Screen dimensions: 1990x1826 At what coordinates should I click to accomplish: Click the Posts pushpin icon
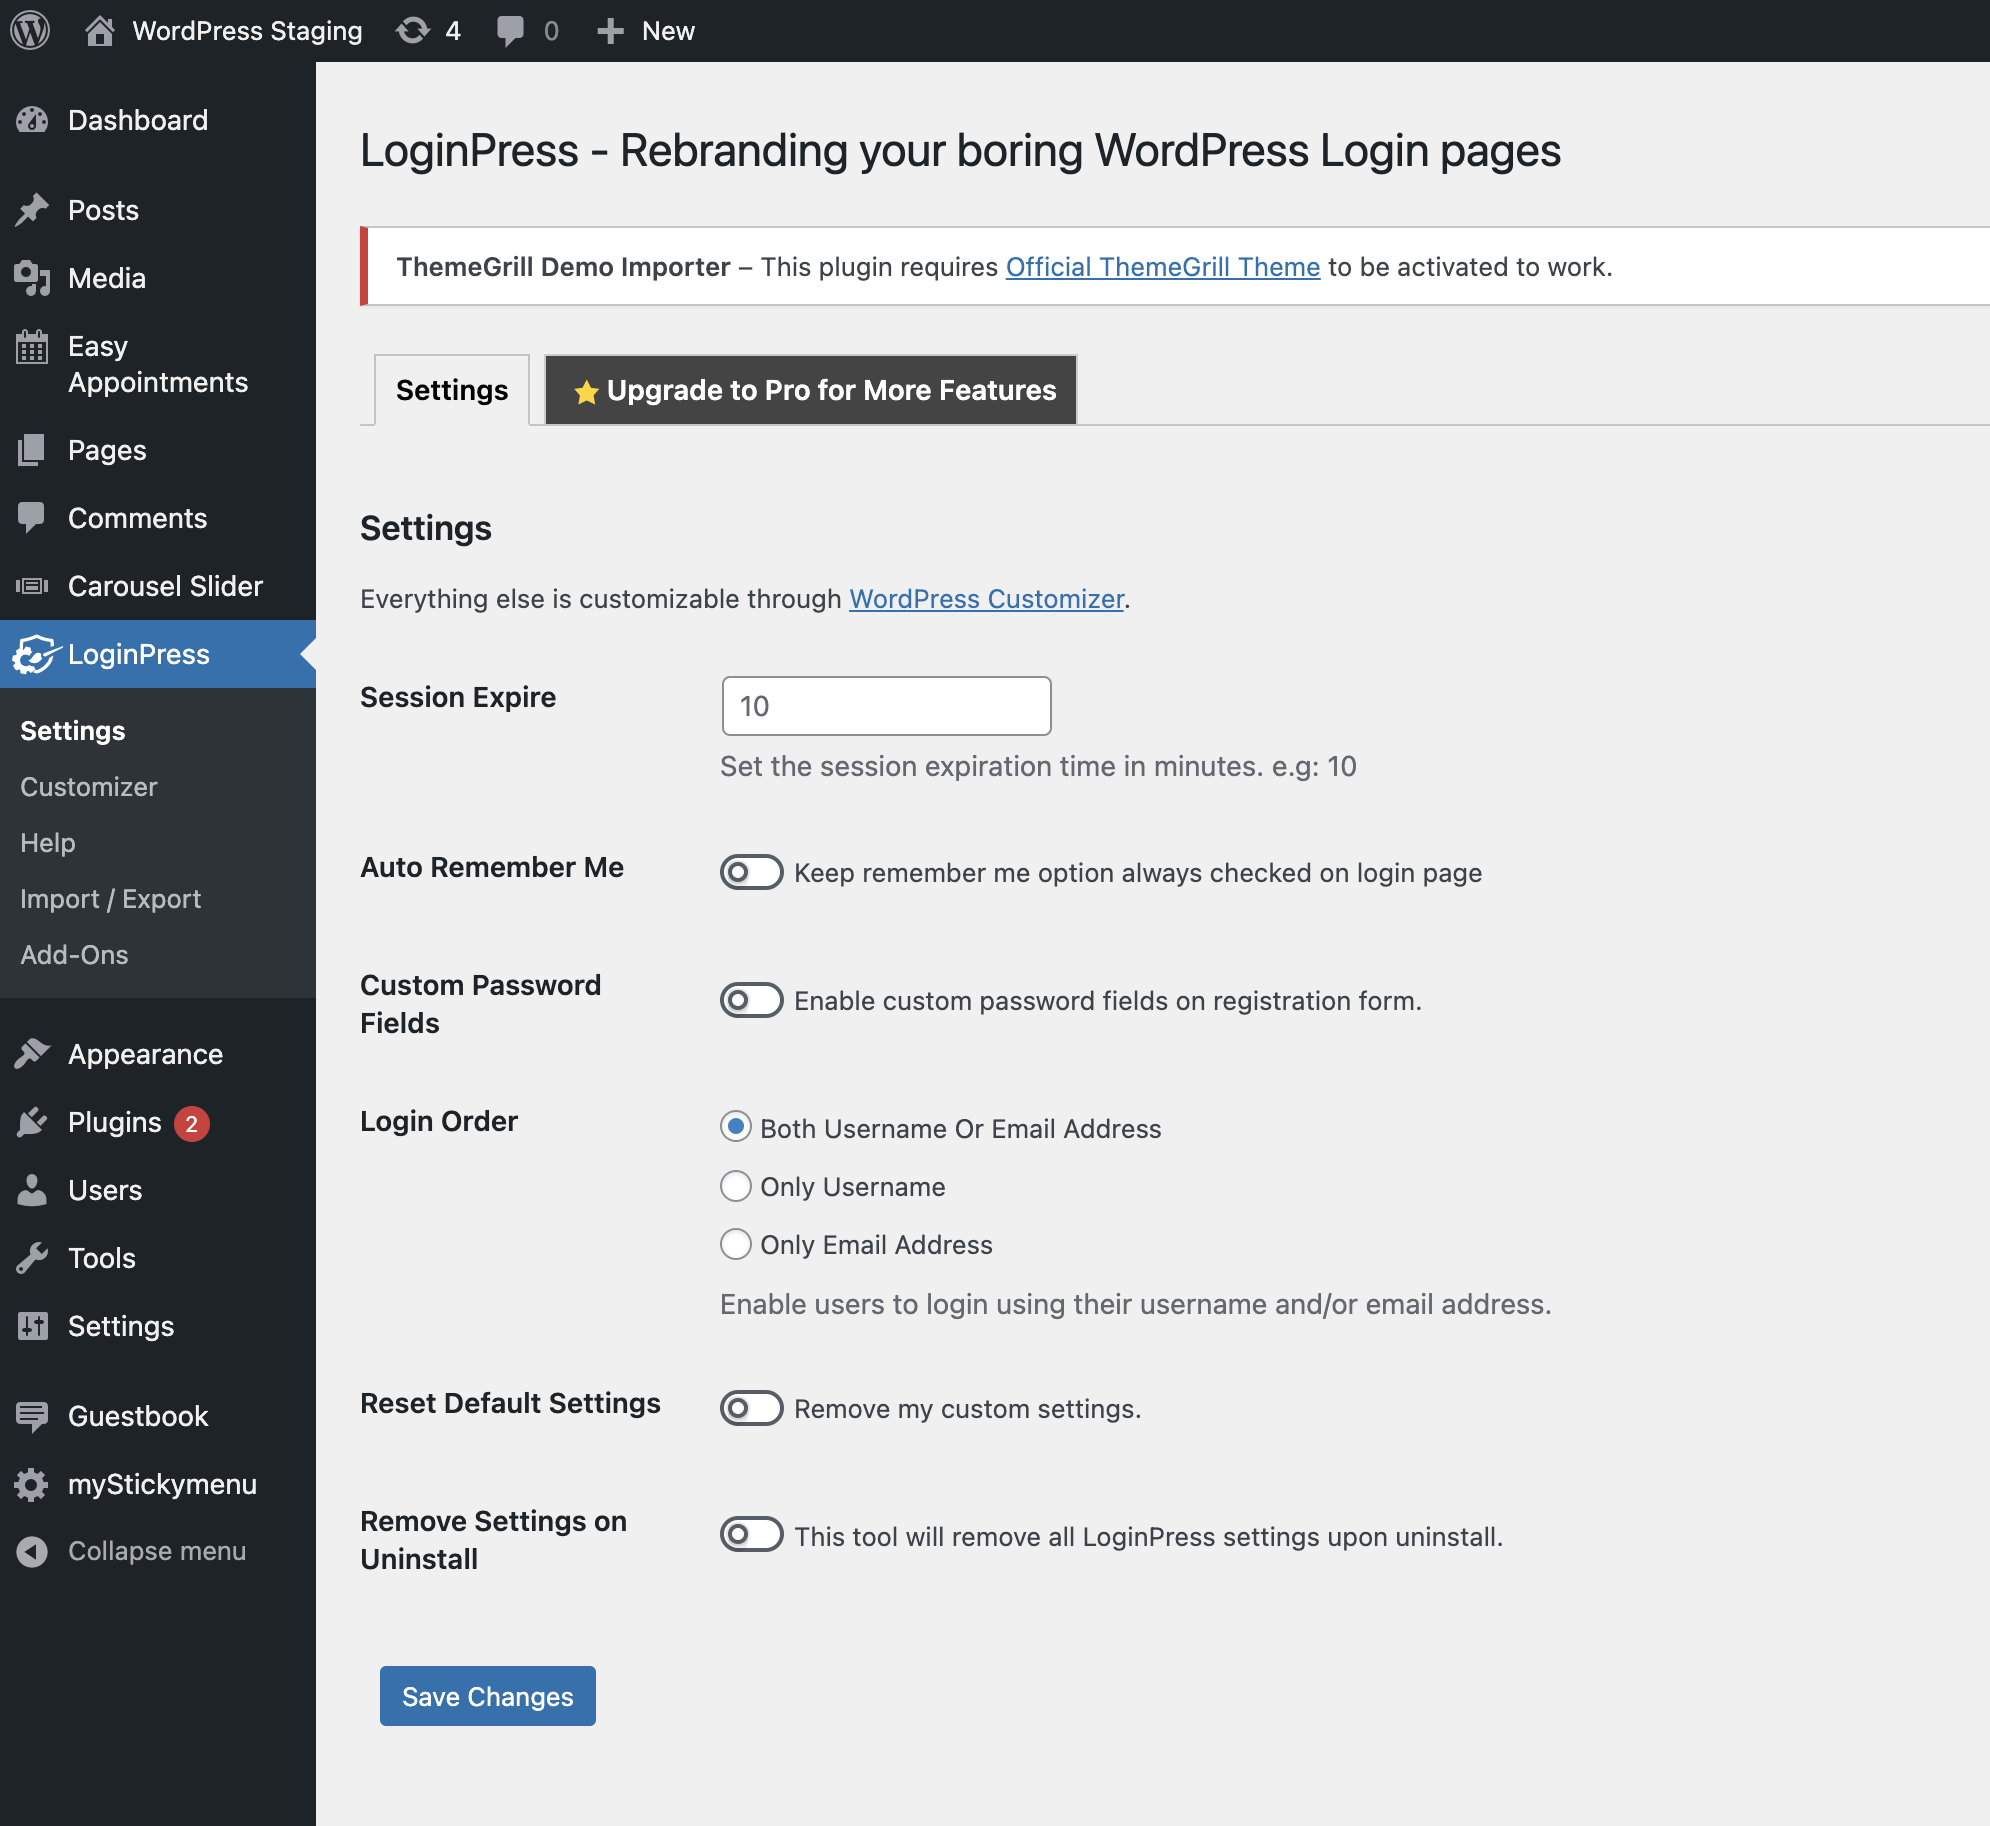(x=32, y=210)
